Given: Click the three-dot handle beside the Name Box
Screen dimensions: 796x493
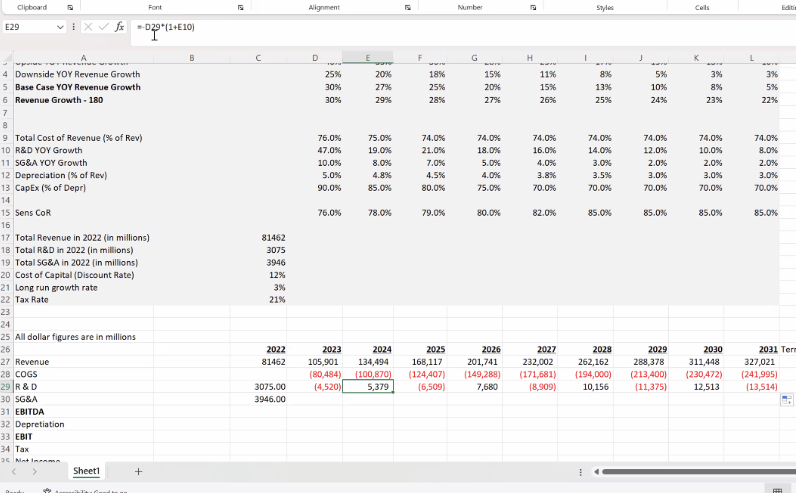Looking at the screenshot, I should coord(74,27).
